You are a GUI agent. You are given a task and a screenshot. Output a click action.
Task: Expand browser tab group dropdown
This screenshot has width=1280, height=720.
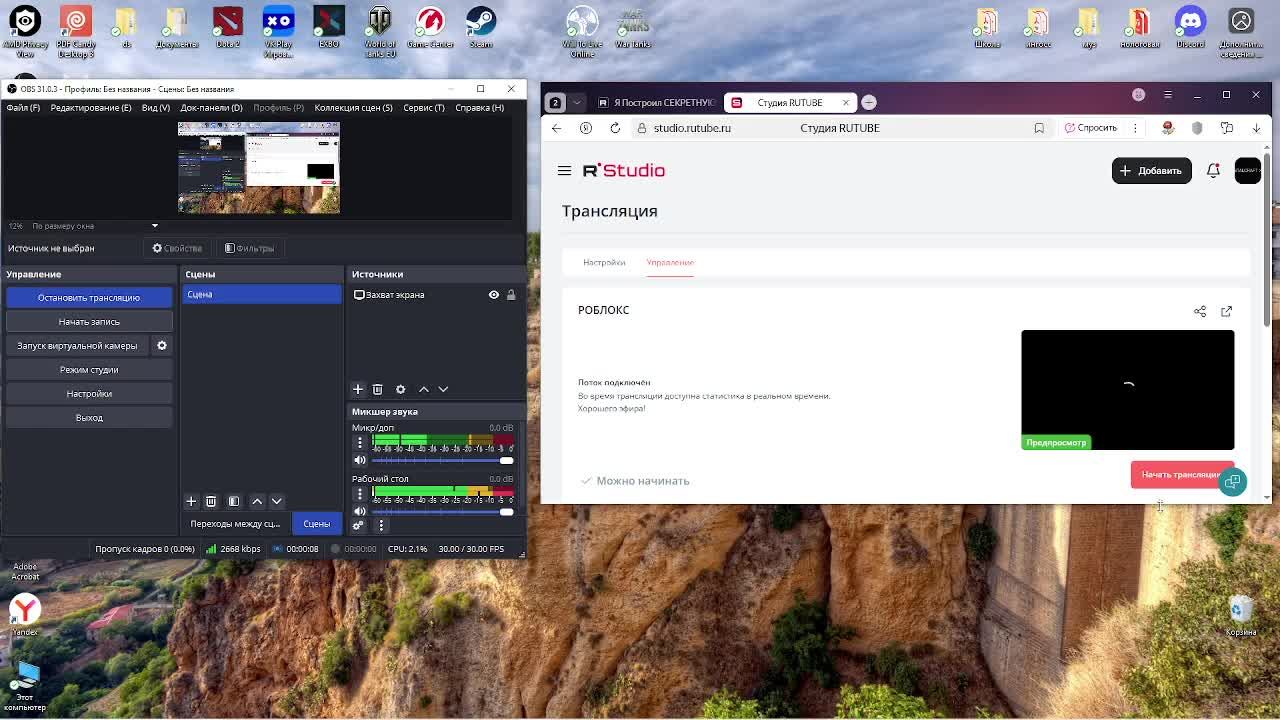tap(576, 103)
